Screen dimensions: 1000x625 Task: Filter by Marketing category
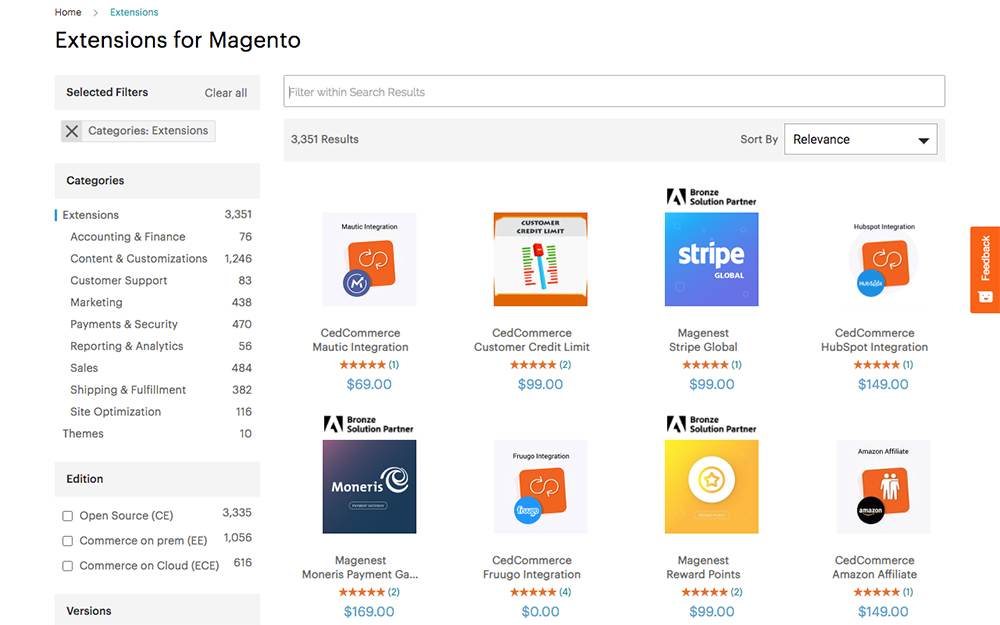click(x=96, y=302)
